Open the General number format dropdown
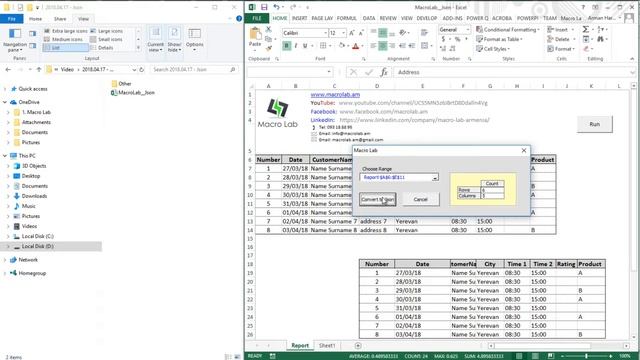 coord(468,29)
